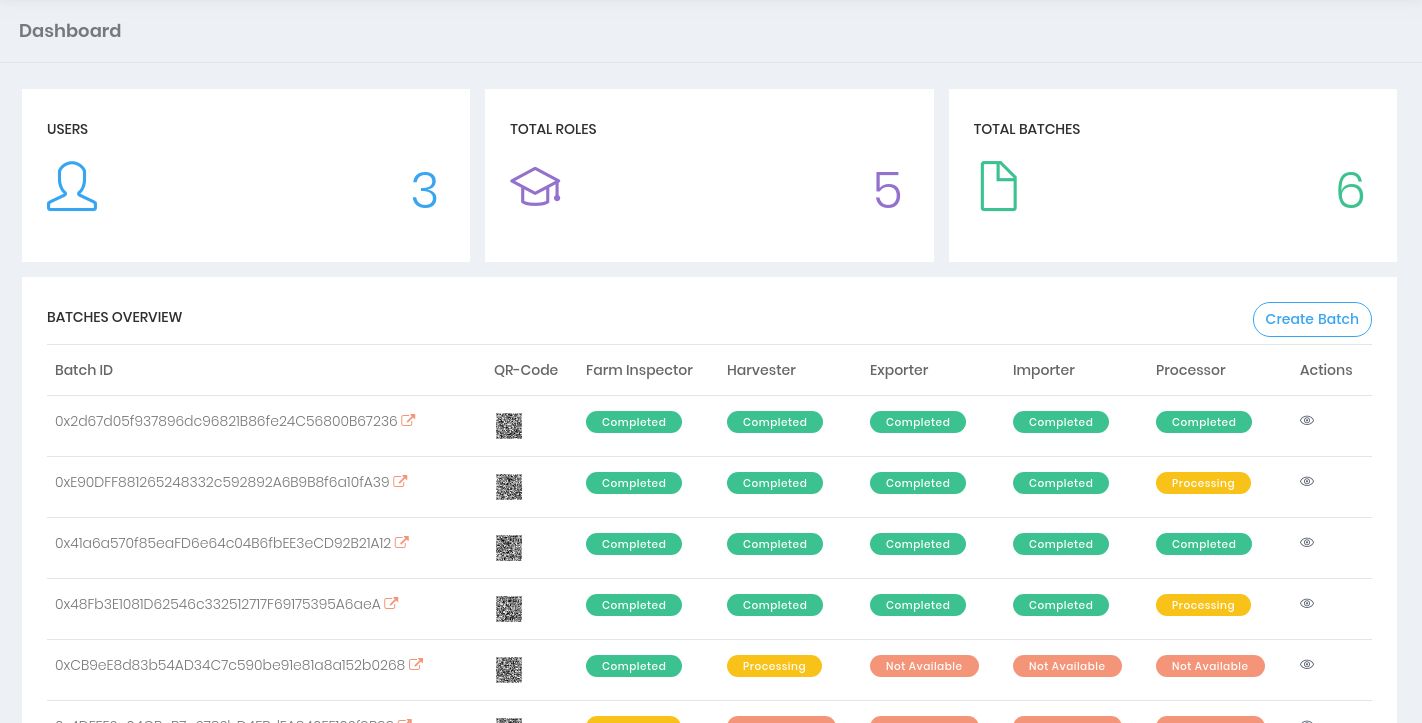This screenshot has width=1422, height=723.
Task: Click the USERS card label
Action: click(68, 129)
